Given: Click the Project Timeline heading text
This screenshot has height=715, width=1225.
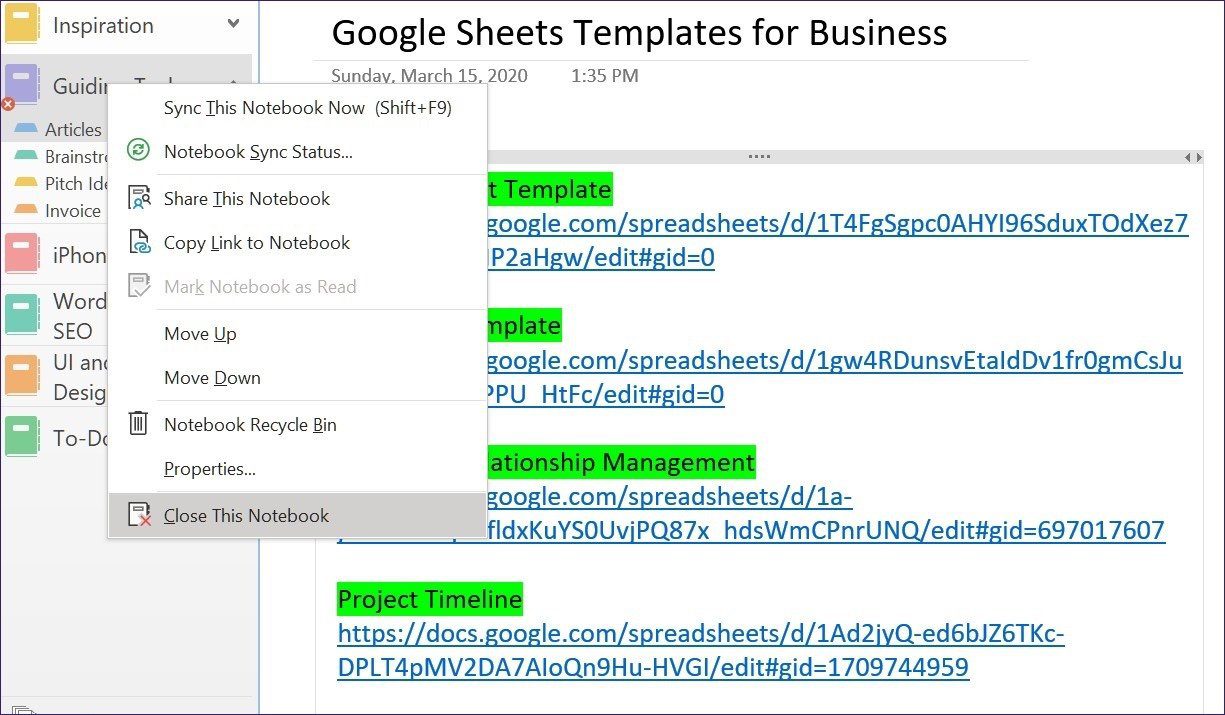Looking at the screenshot, I should pos(430,599).
